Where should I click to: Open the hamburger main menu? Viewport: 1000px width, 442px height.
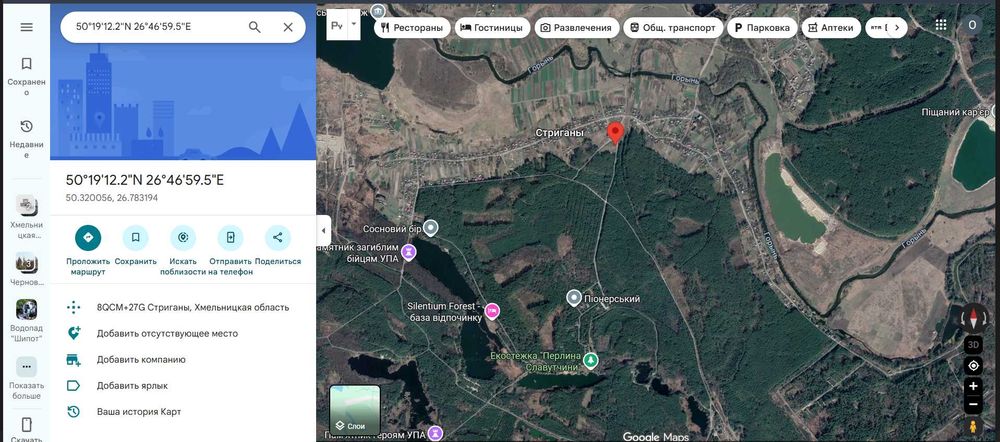[26, 27]
